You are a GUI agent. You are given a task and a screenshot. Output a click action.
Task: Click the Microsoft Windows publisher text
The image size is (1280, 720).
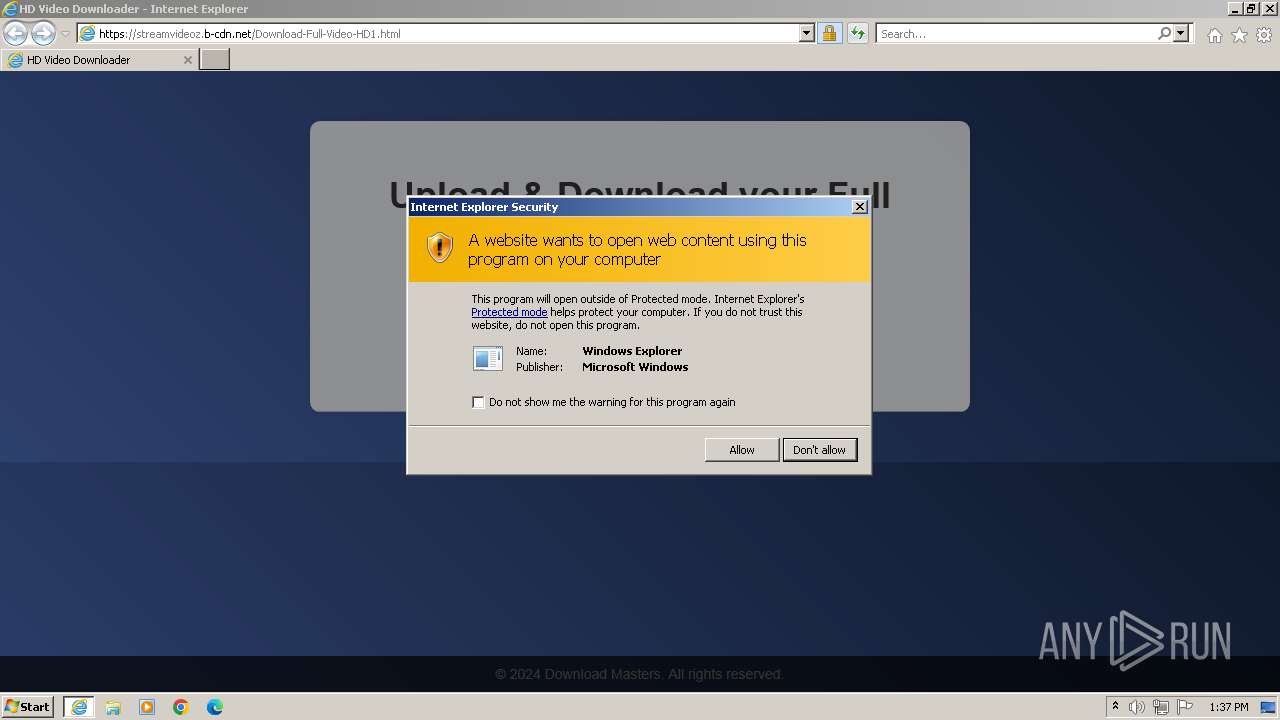[x=635, y=367]
